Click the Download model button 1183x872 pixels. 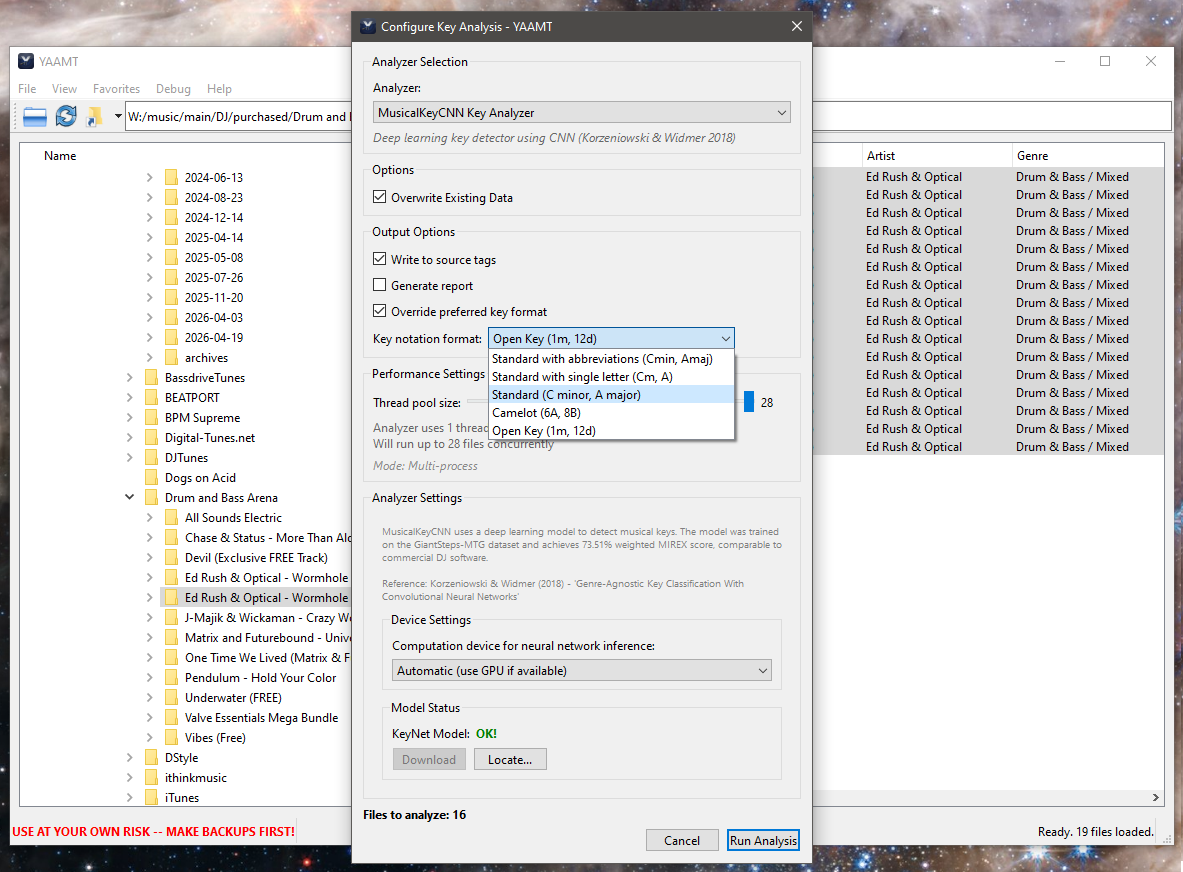429,760
